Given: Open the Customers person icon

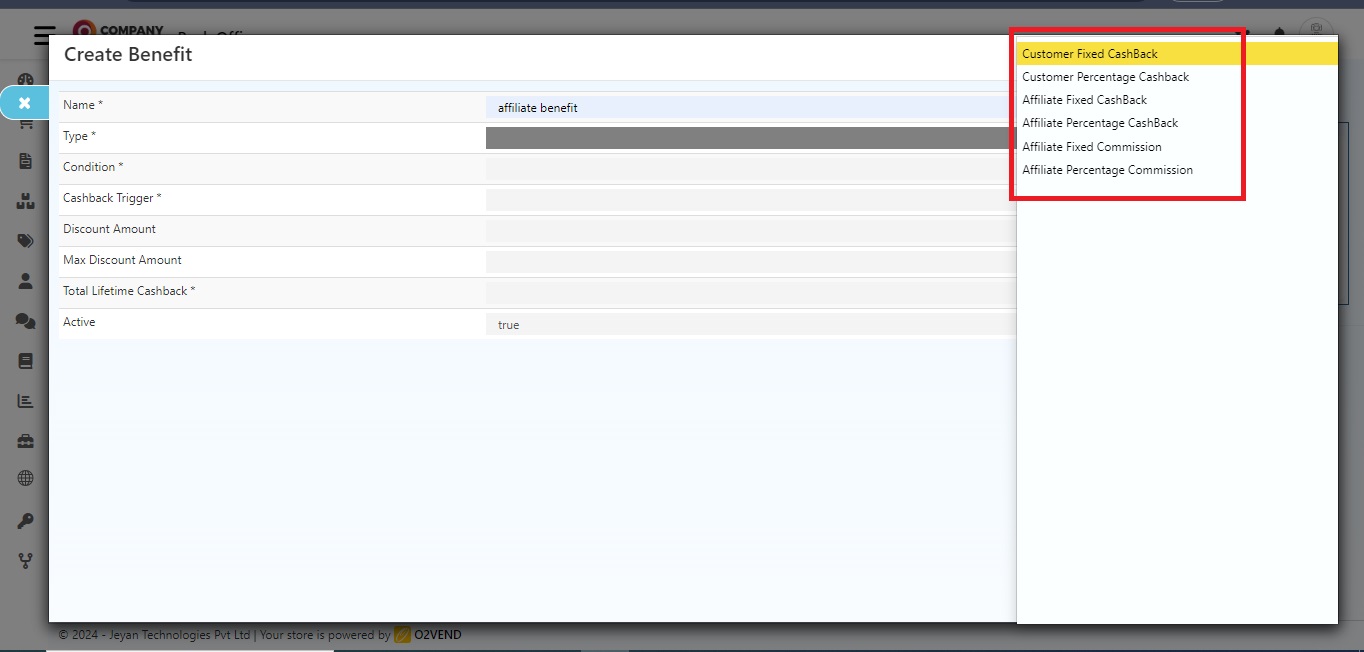Looking at the screenshot, I should (25, 281).
